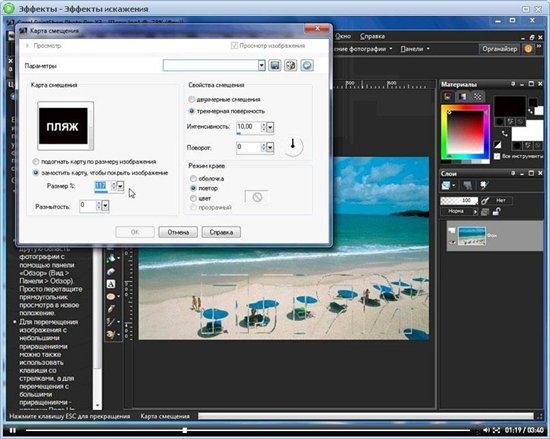
Task: Open the Справка menu
Action: (373, 36)
